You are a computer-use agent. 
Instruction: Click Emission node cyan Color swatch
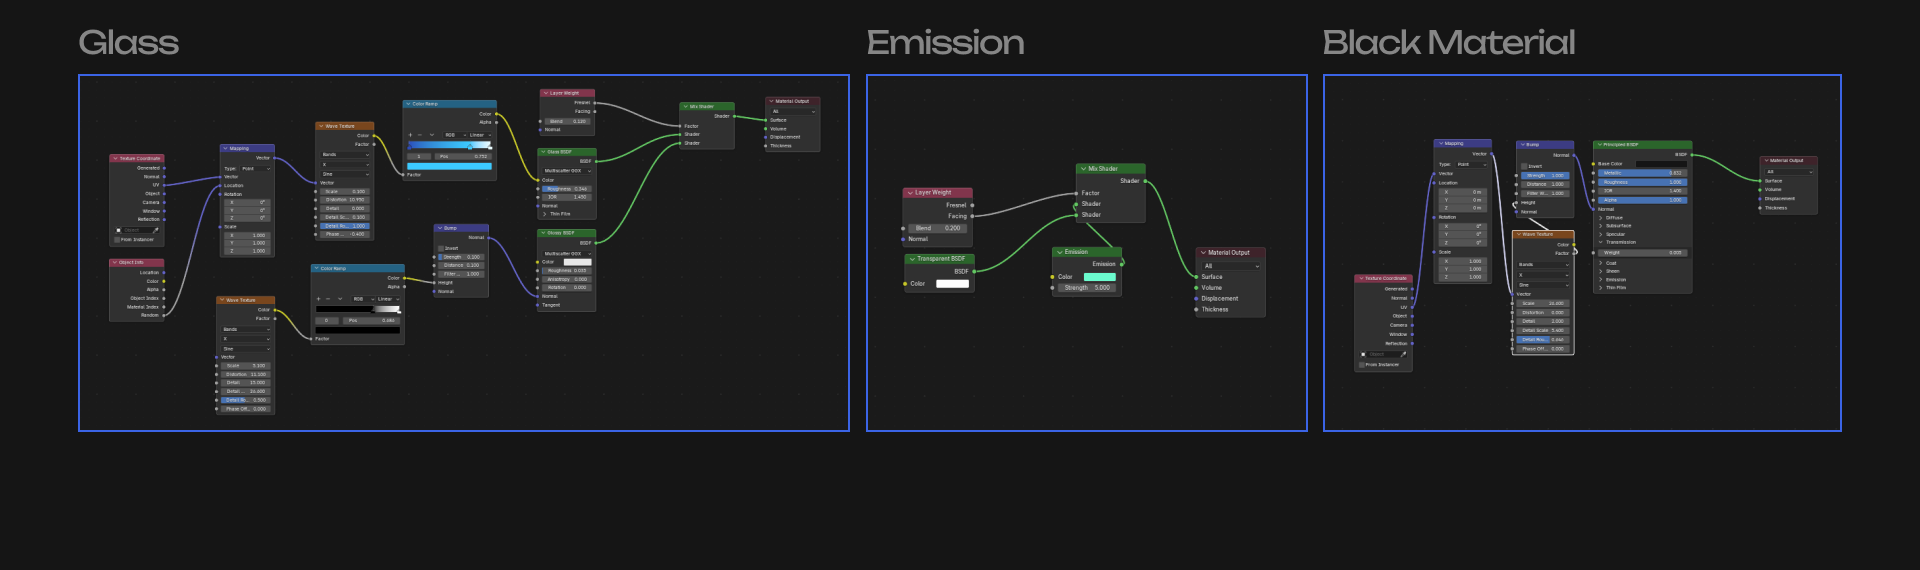coord(1100,277)
